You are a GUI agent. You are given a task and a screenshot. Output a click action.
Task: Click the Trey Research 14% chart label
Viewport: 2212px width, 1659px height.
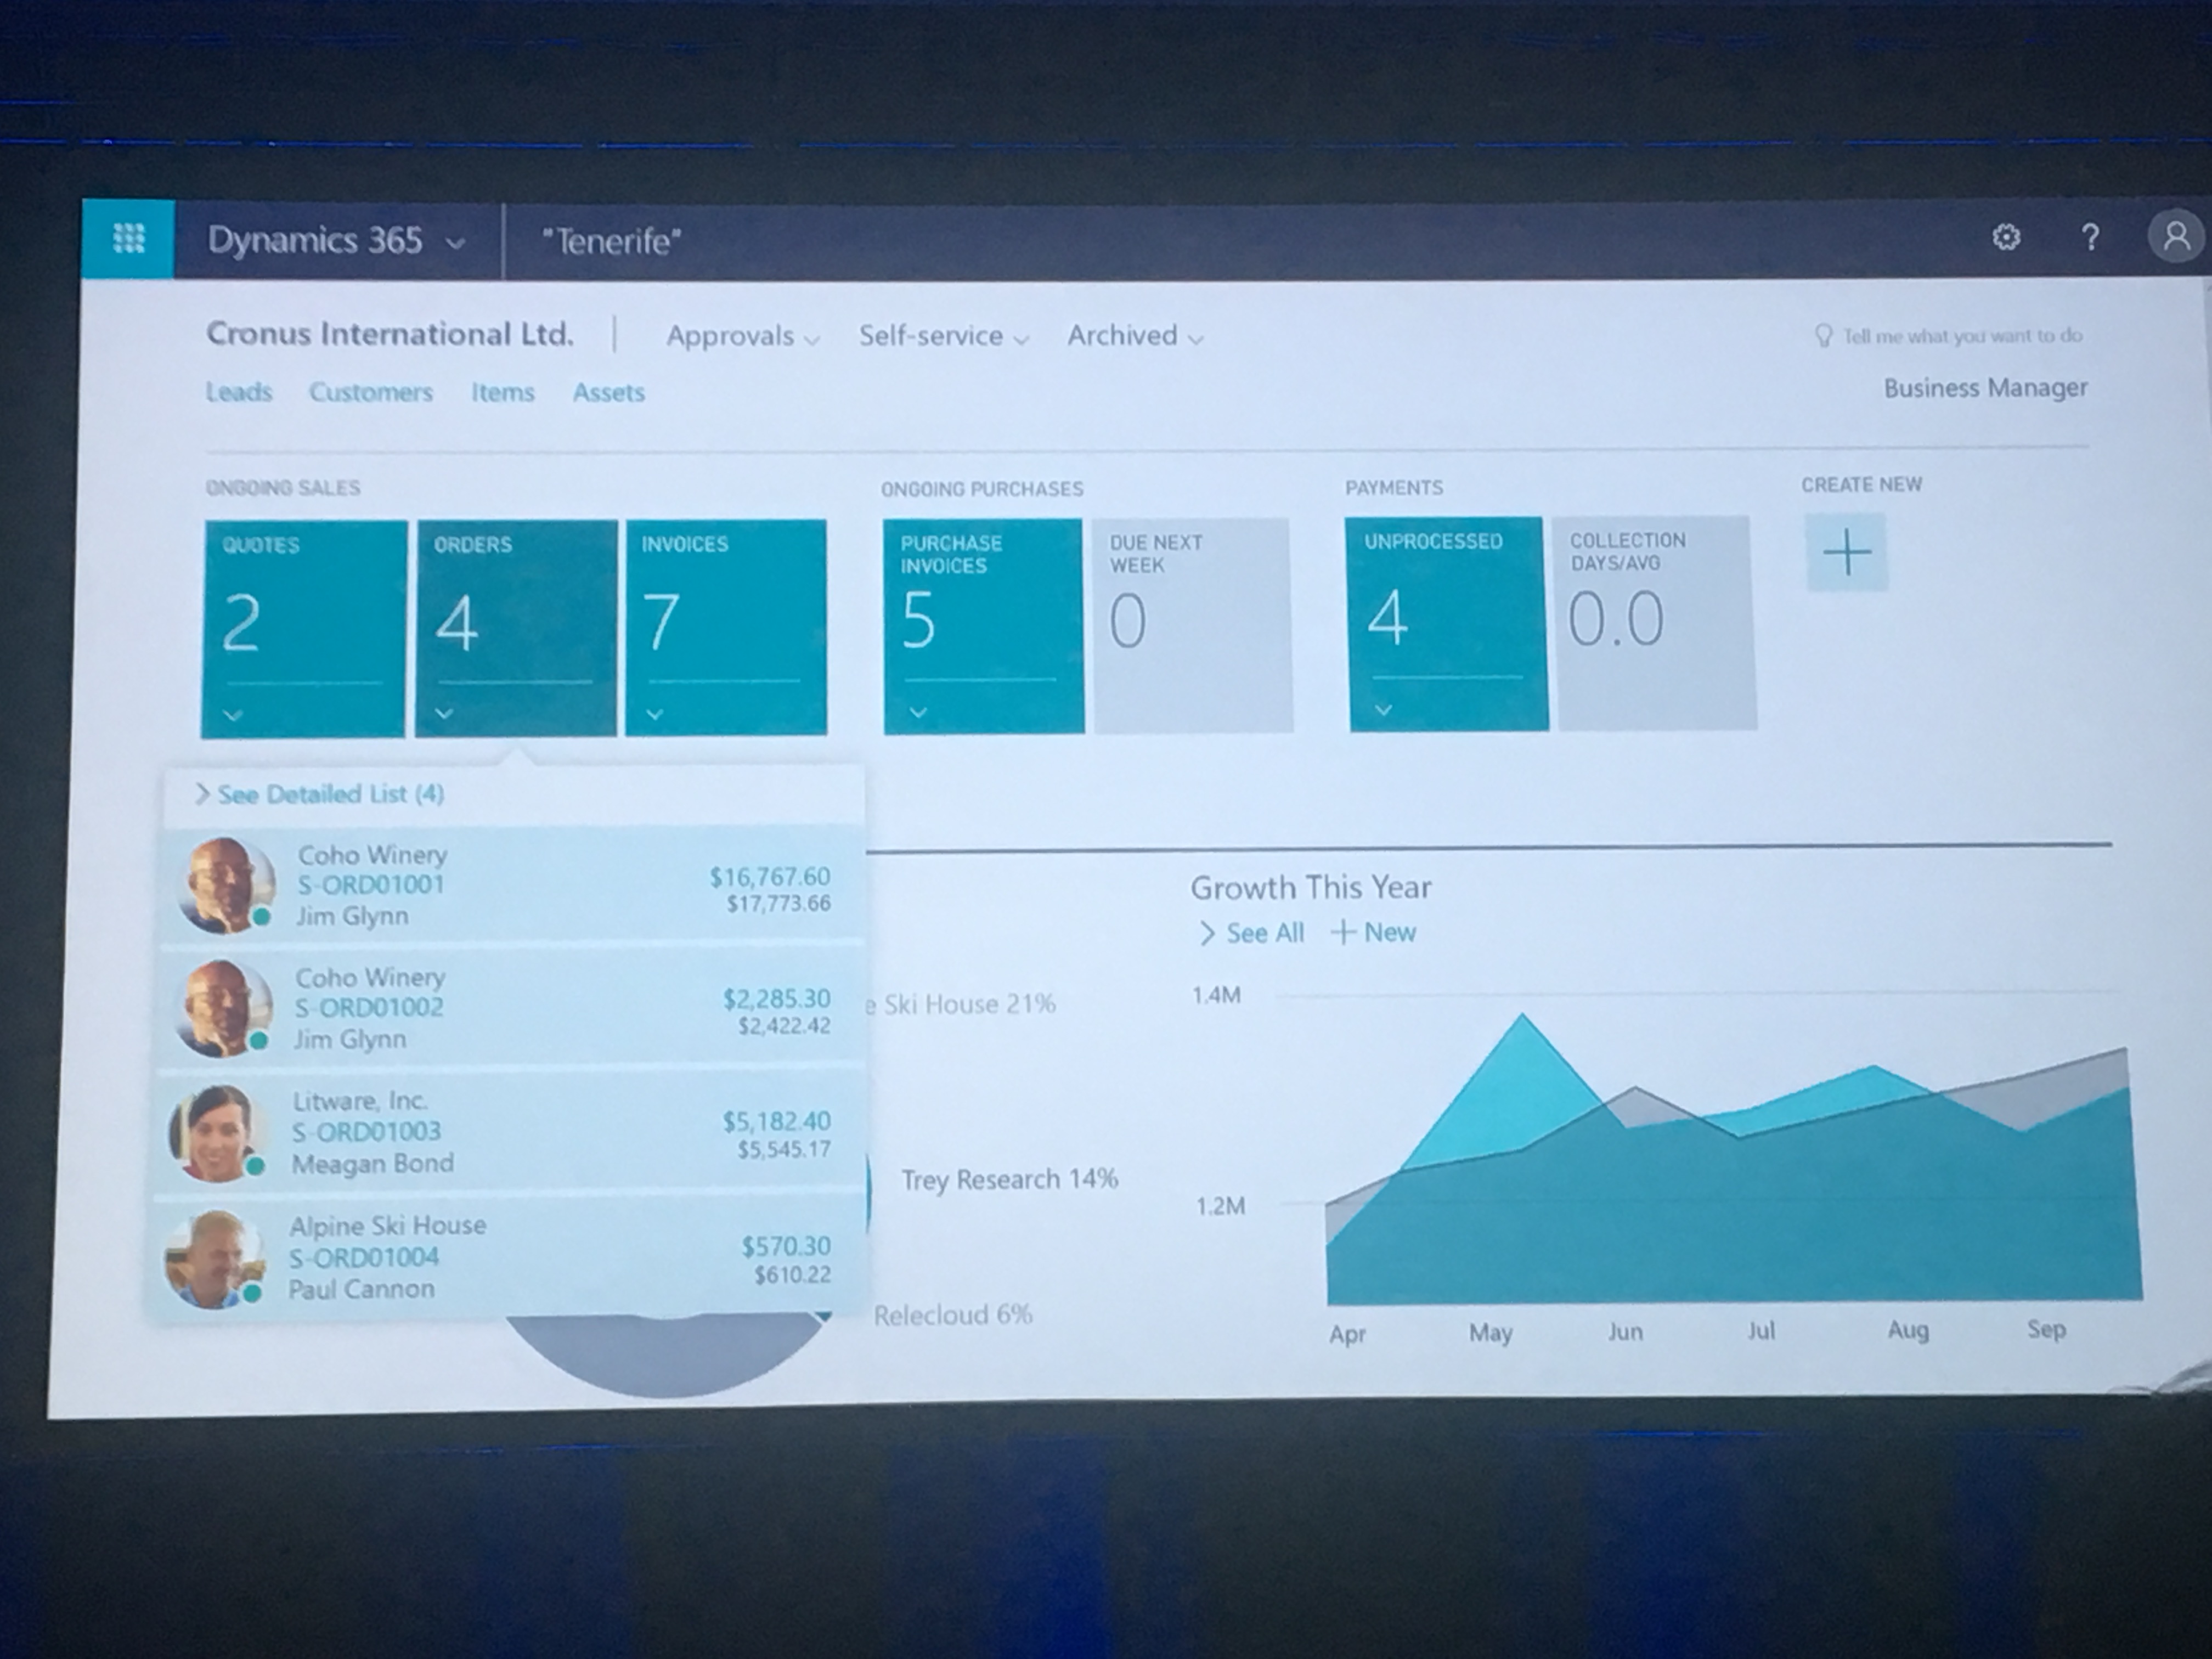[1010, 1180]
